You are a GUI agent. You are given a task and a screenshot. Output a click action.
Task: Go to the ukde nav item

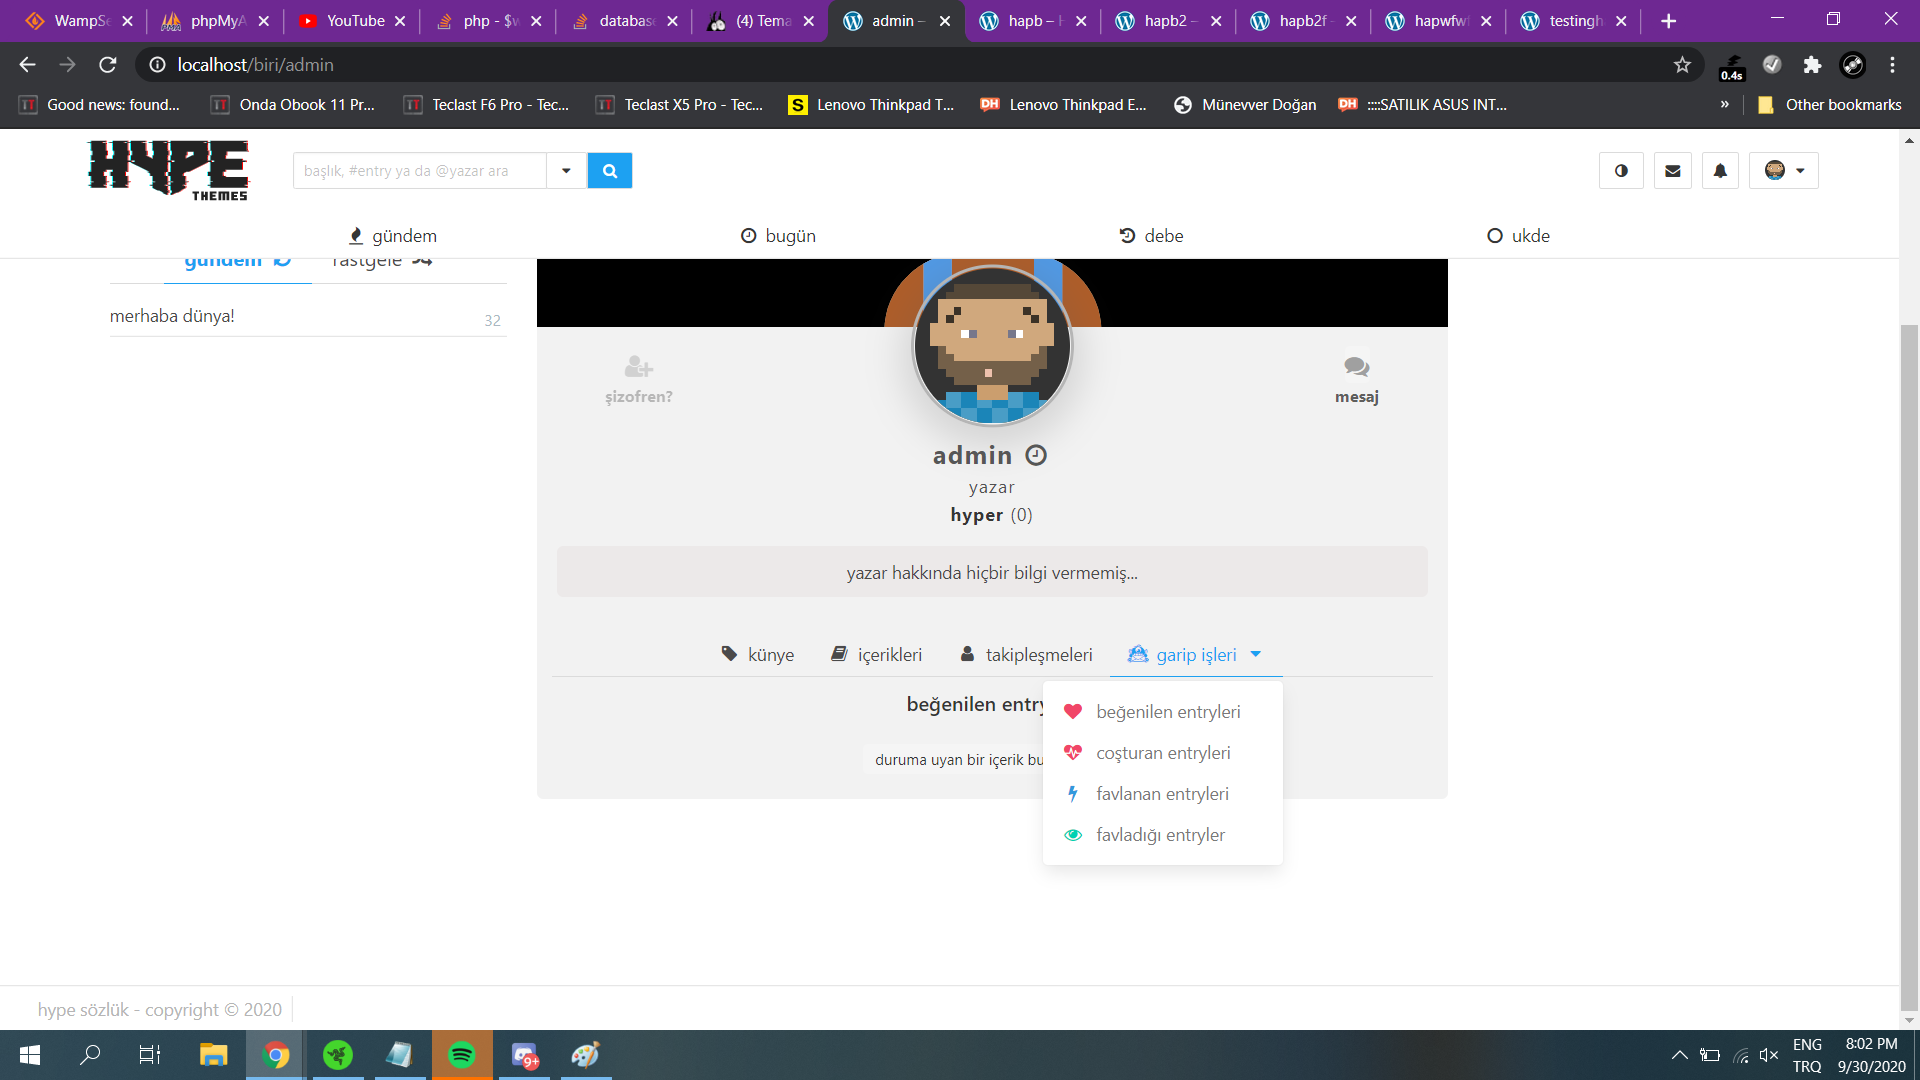1518,236
